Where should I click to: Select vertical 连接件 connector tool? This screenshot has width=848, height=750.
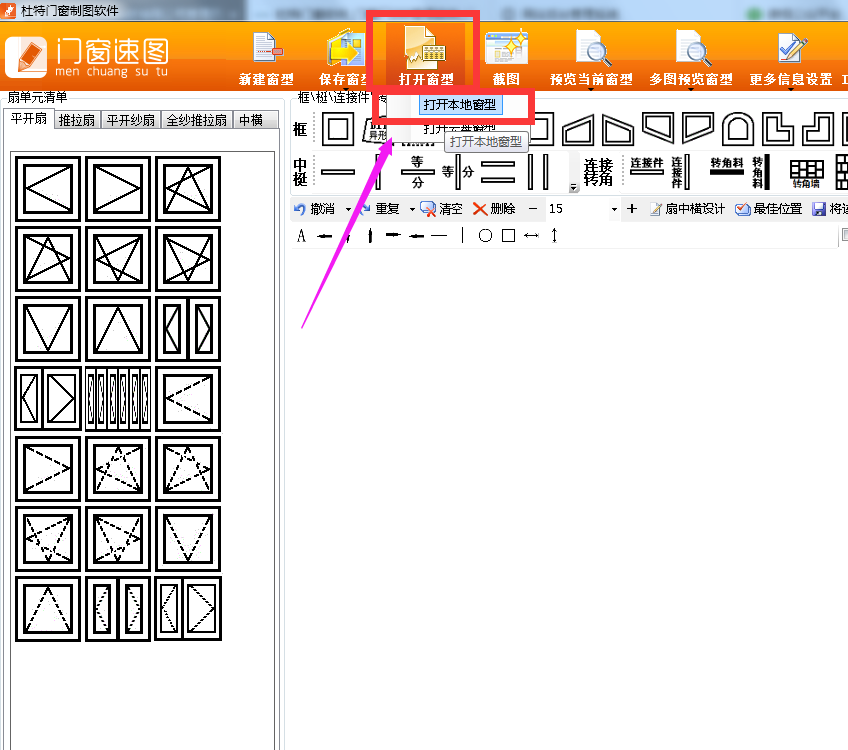point(680,172)
